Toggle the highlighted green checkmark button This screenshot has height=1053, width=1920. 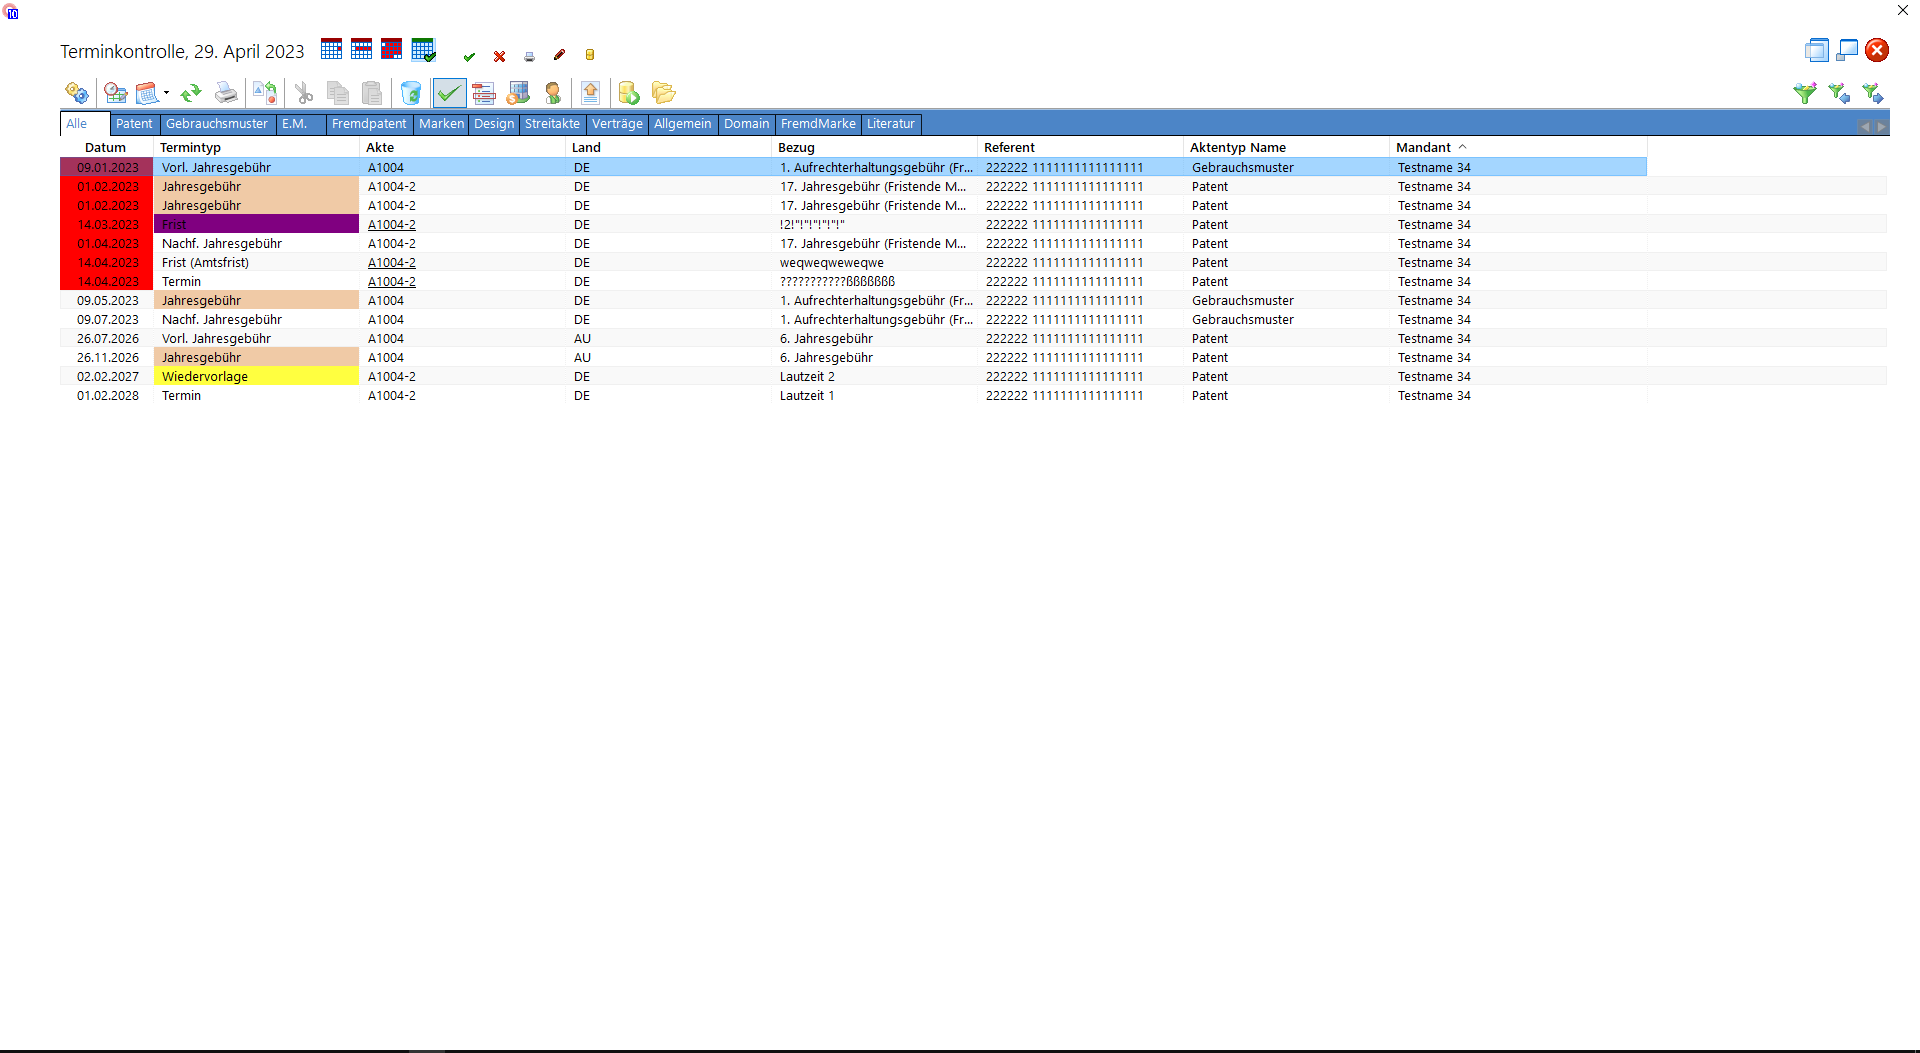(449, 93)
